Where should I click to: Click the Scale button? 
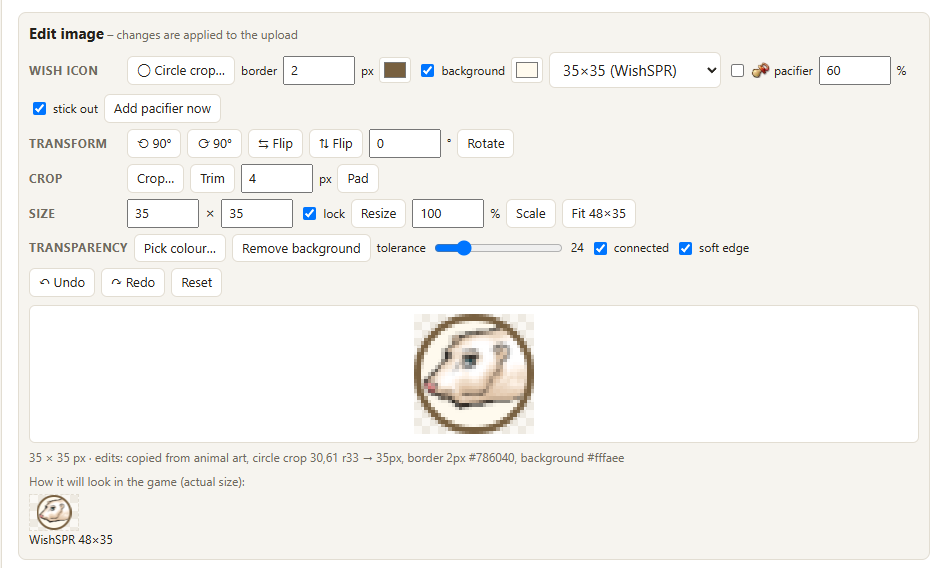tap(530, 213)
